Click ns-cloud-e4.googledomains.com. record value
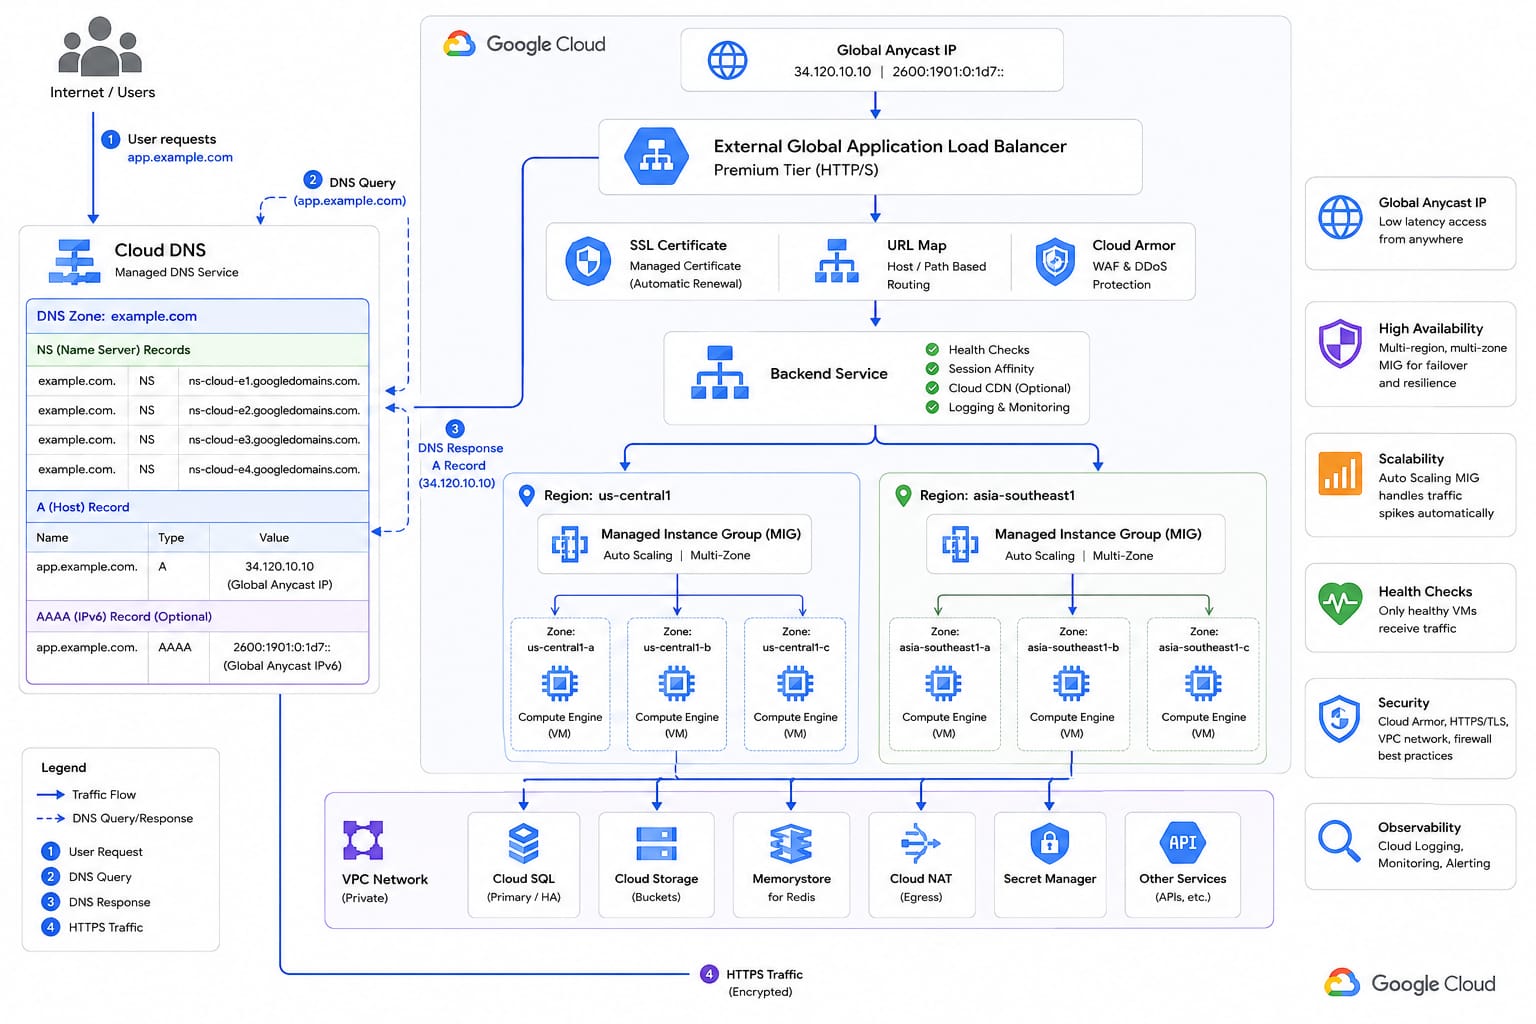The image size is (1536, 1024). (274, 469)
